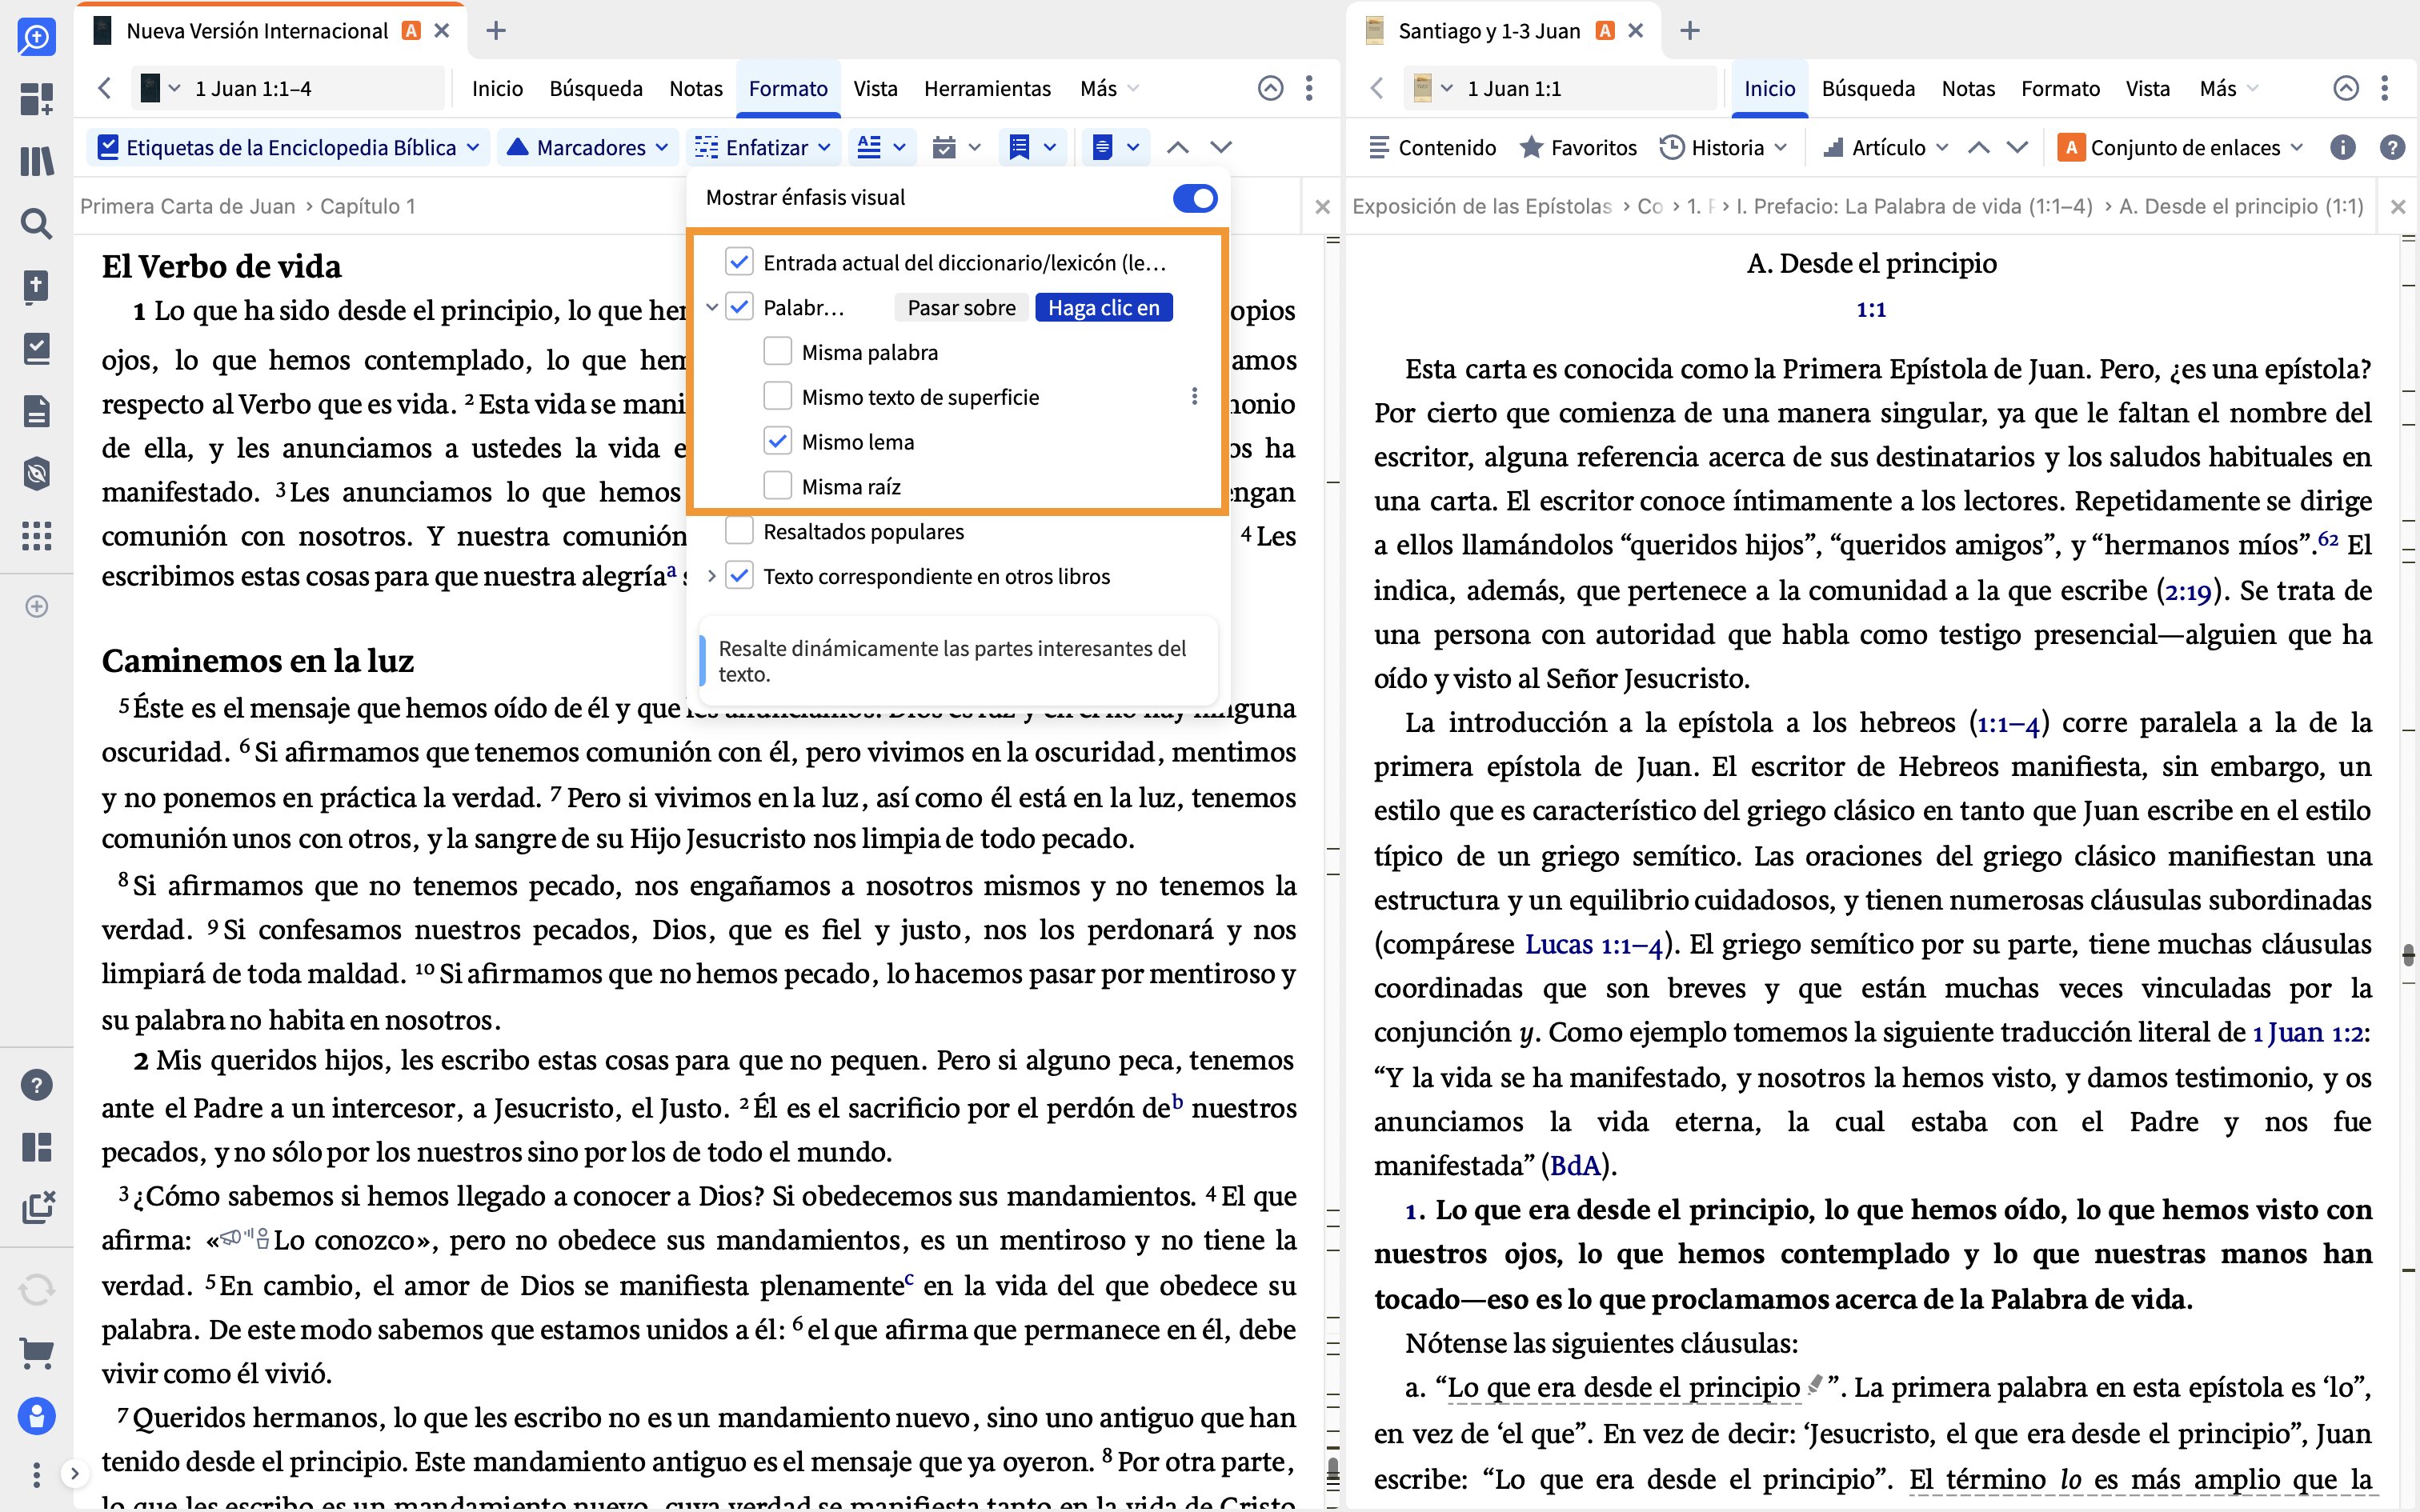
Task: Switch to Búsqueda tab in left panel
Action: 596,88
